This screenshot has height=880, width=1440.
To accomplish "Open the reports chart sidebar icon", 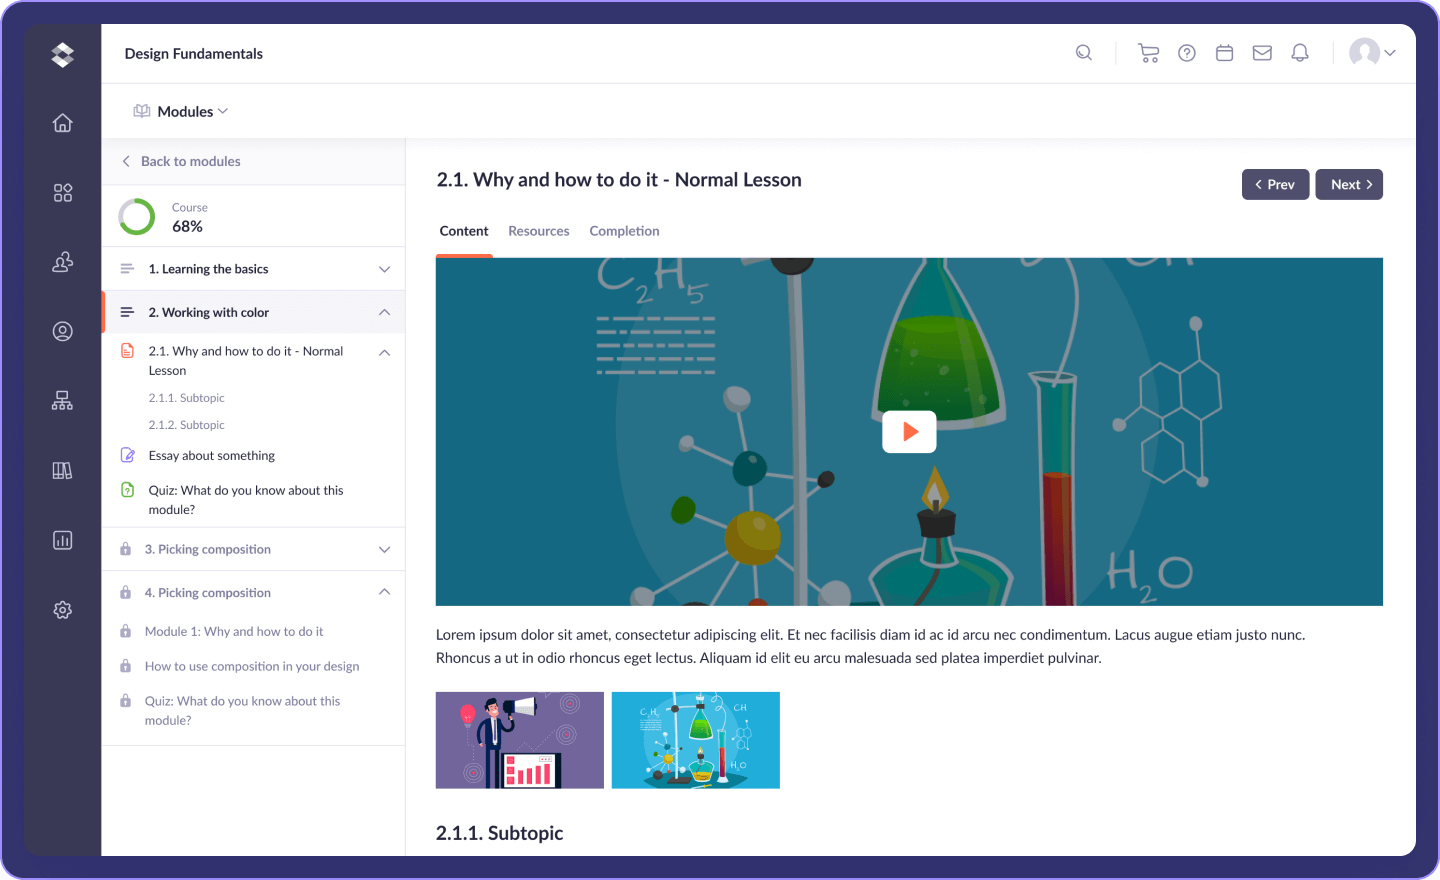I will [63, 540].
